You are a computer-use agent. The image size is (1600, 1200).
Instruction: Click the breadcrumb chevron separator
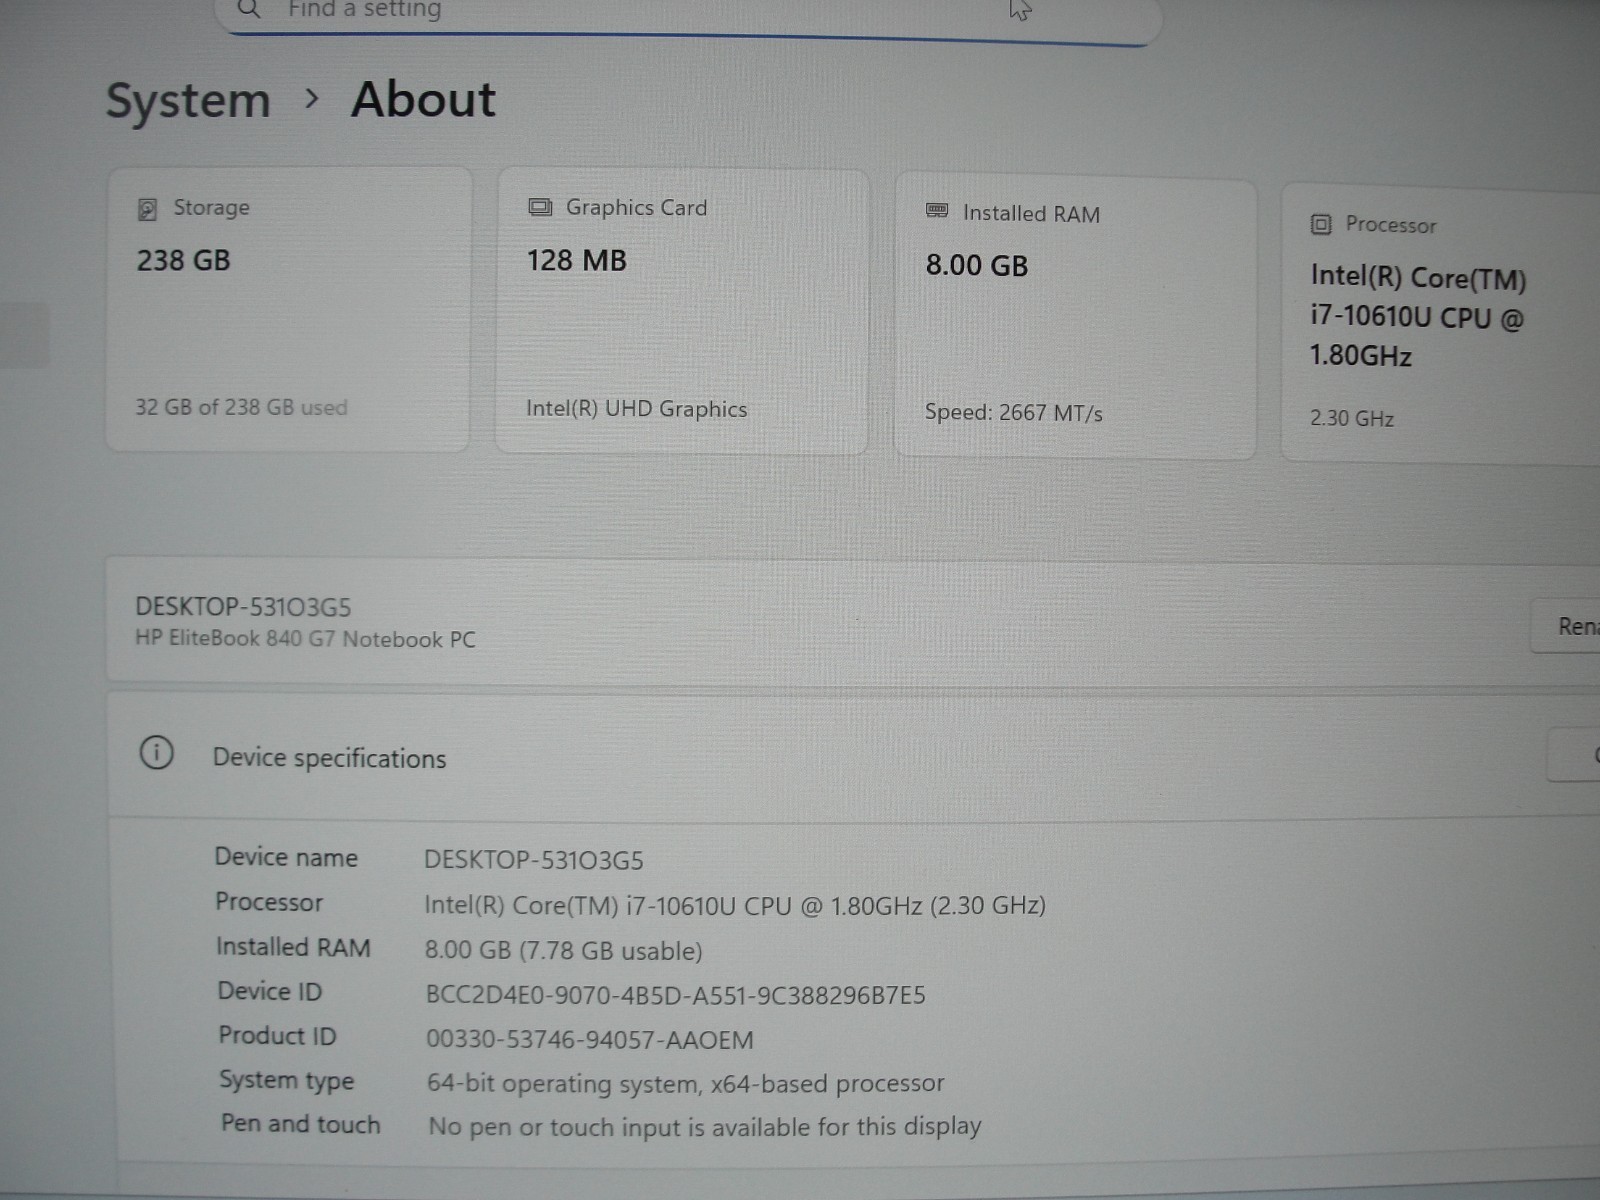pos(312,99)
